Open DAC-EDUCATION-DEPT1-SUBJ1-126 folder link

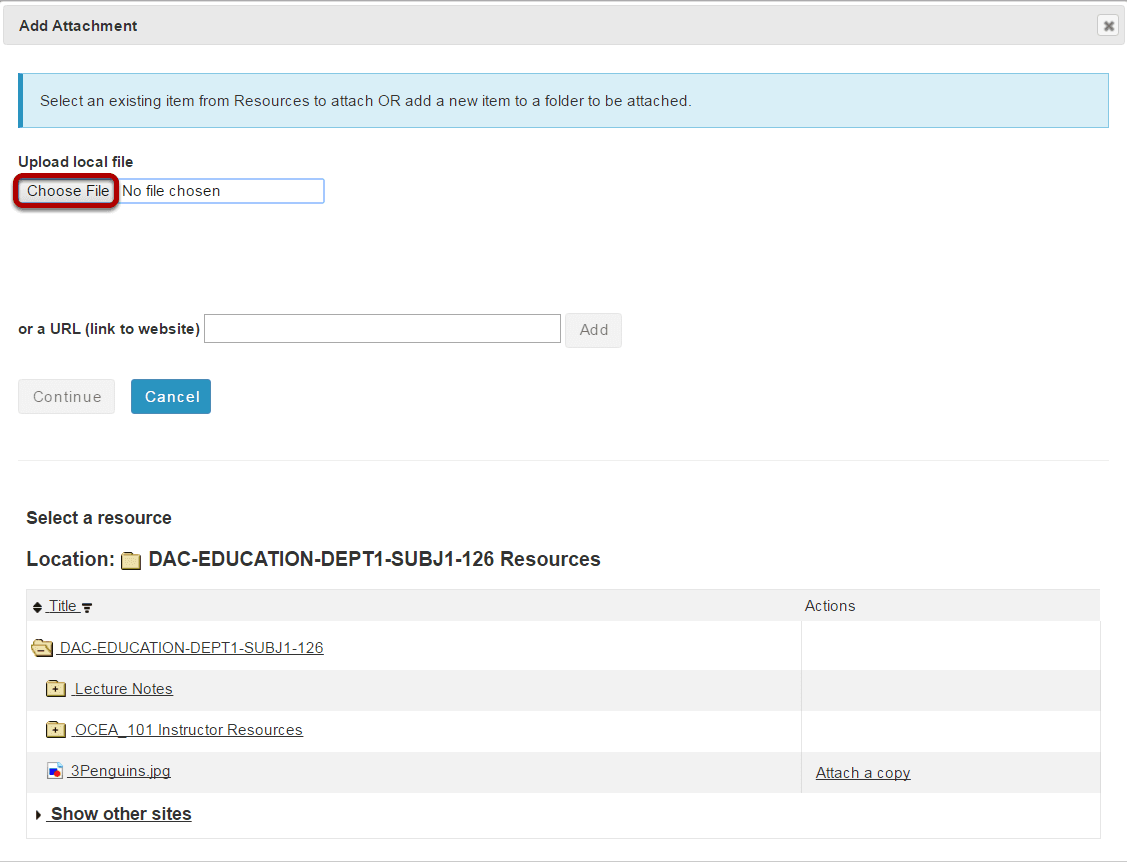[x=191, y=648]
